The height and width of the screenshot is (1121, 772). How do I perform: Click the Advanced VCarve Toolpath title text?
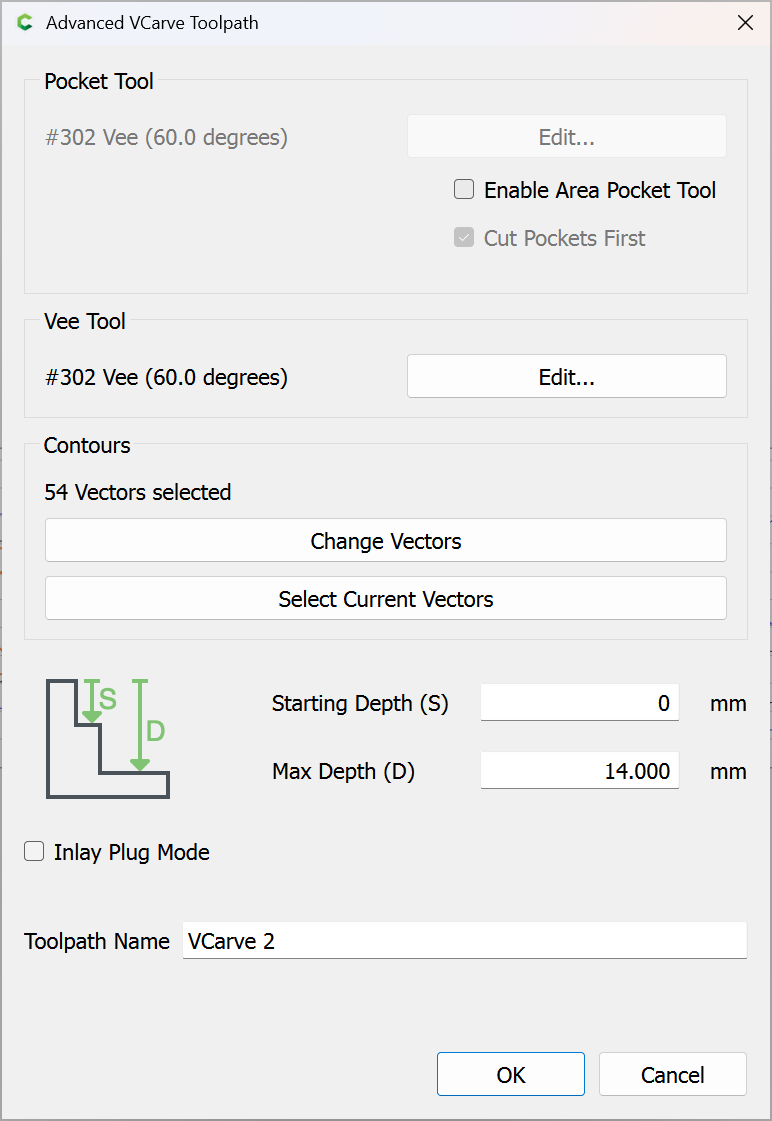[152, 23]
